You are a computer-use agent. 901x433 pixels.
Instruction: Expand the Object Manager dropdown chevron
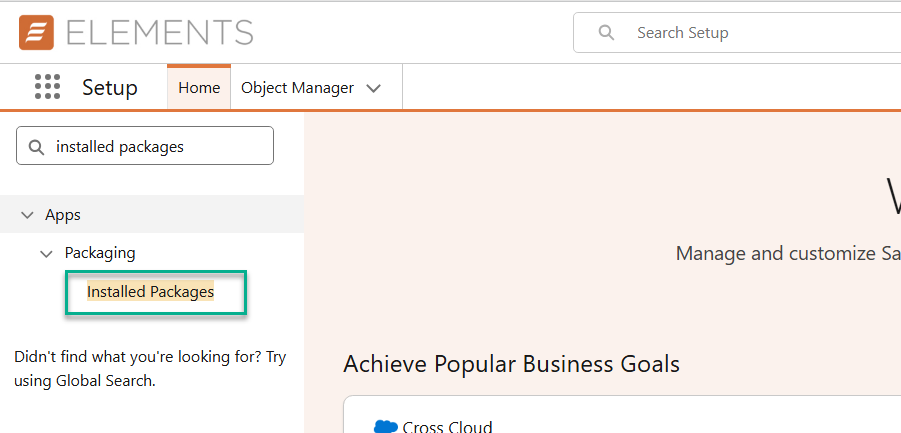[x=374, y=88]
